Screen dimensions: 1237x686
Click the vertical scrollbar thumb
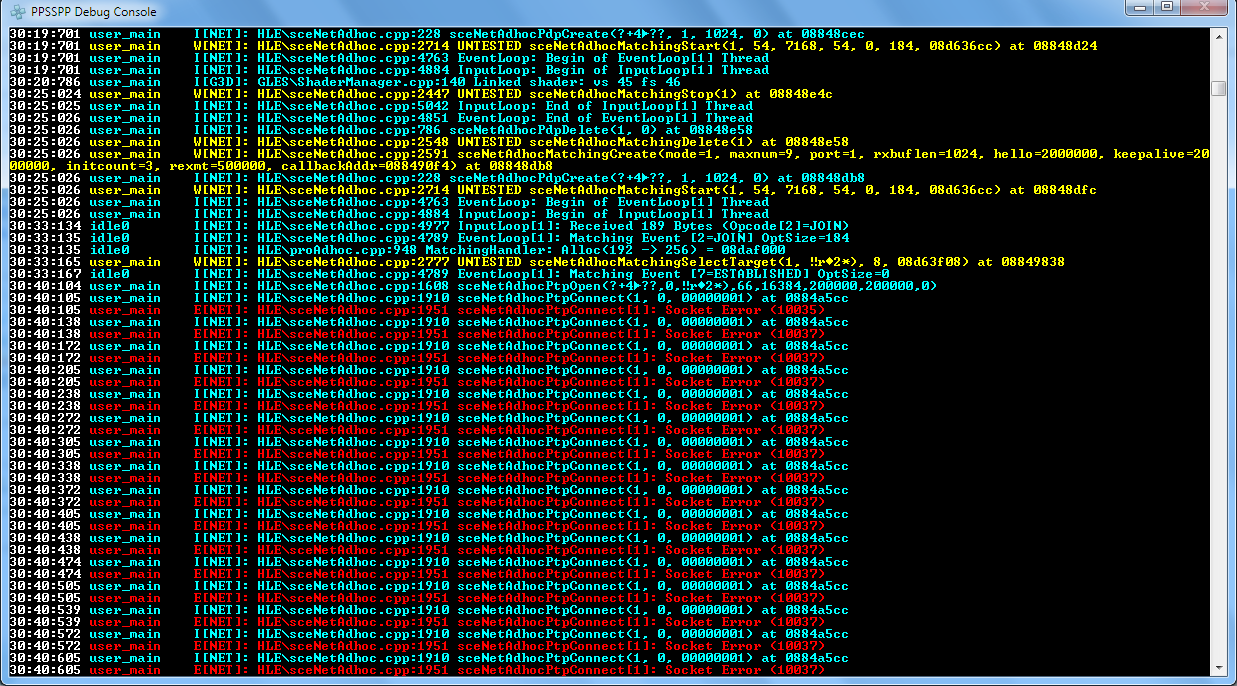coord(1217,89)
